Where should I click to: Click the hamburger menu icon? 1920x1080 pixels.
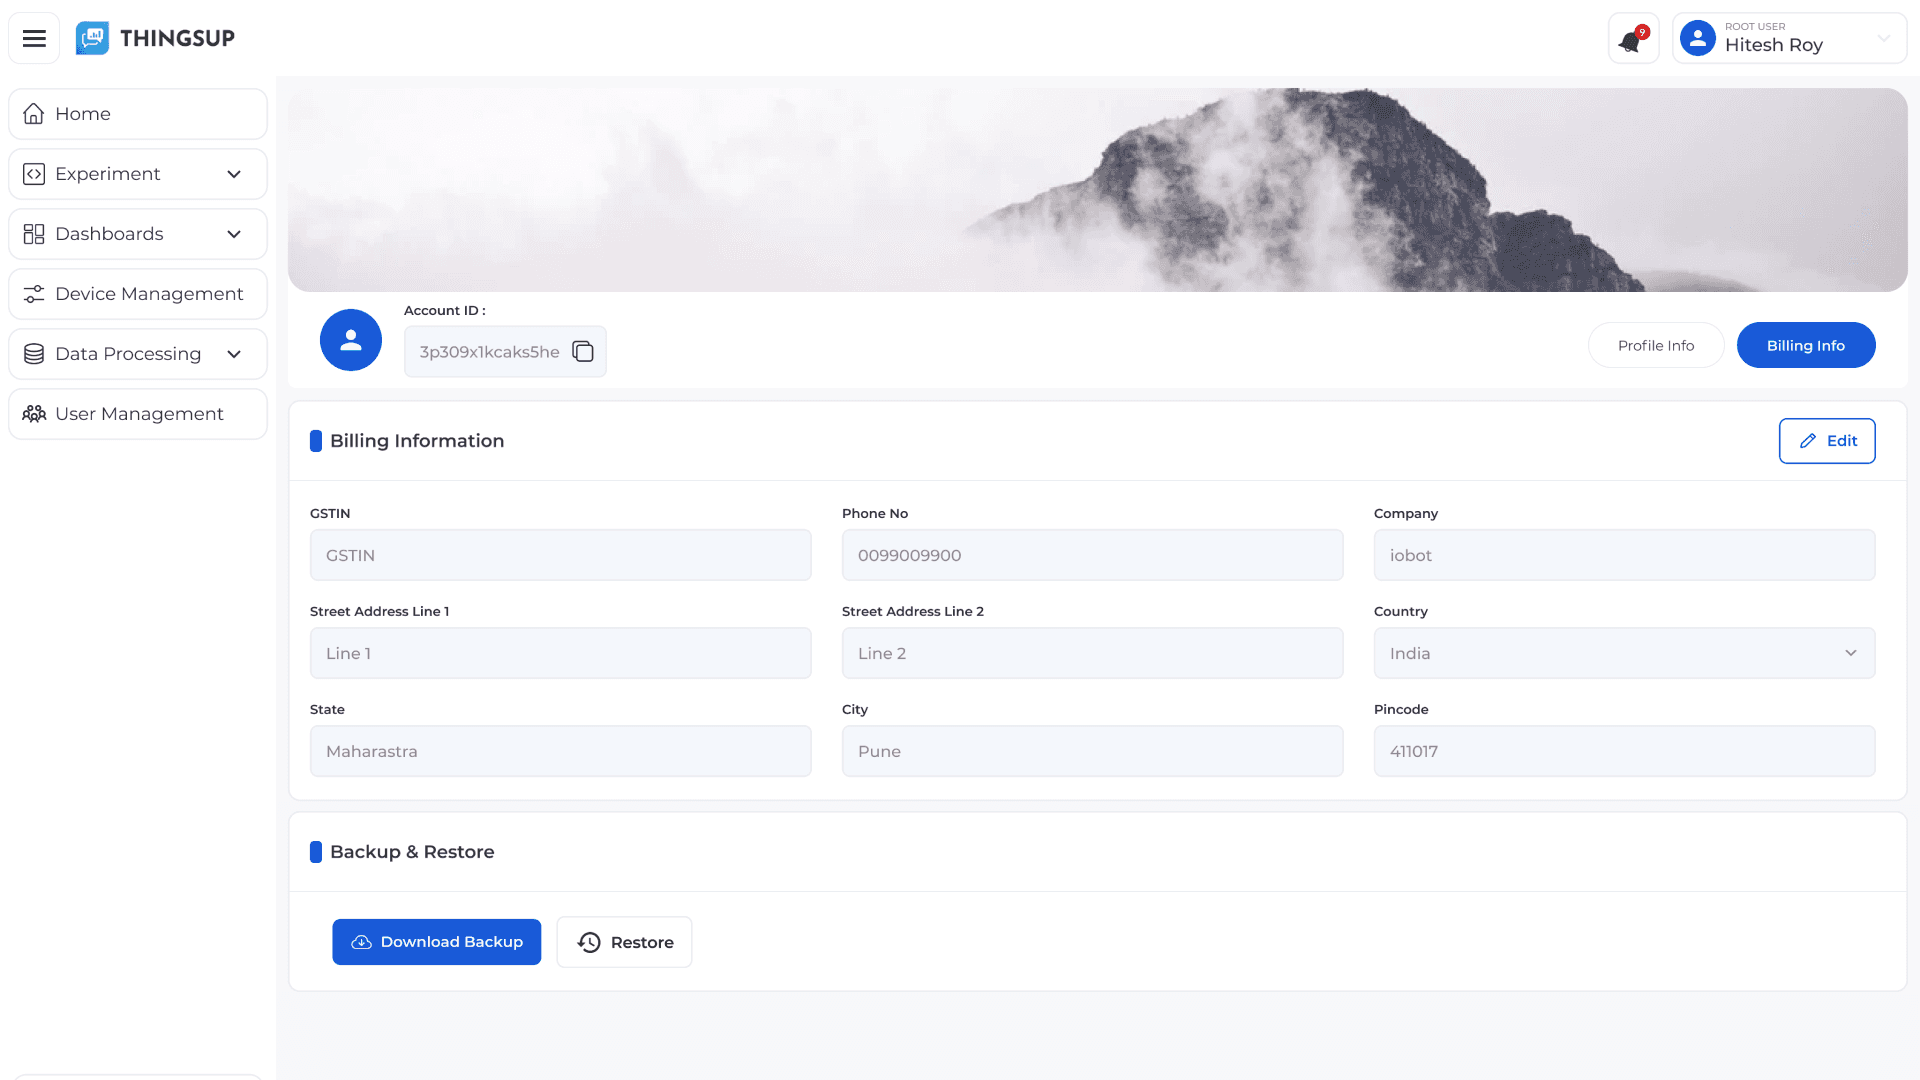[34, 38]
